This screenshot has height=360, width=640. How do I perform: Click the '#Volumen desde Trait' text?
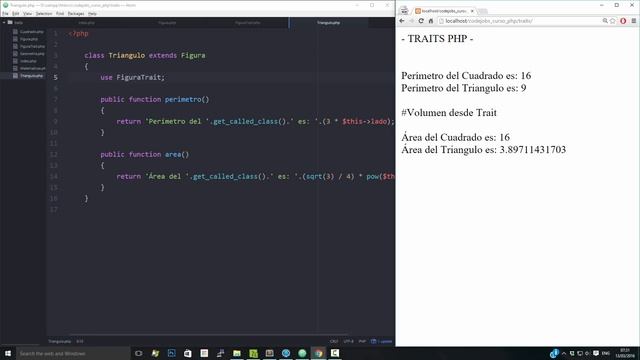coord(449,113)
